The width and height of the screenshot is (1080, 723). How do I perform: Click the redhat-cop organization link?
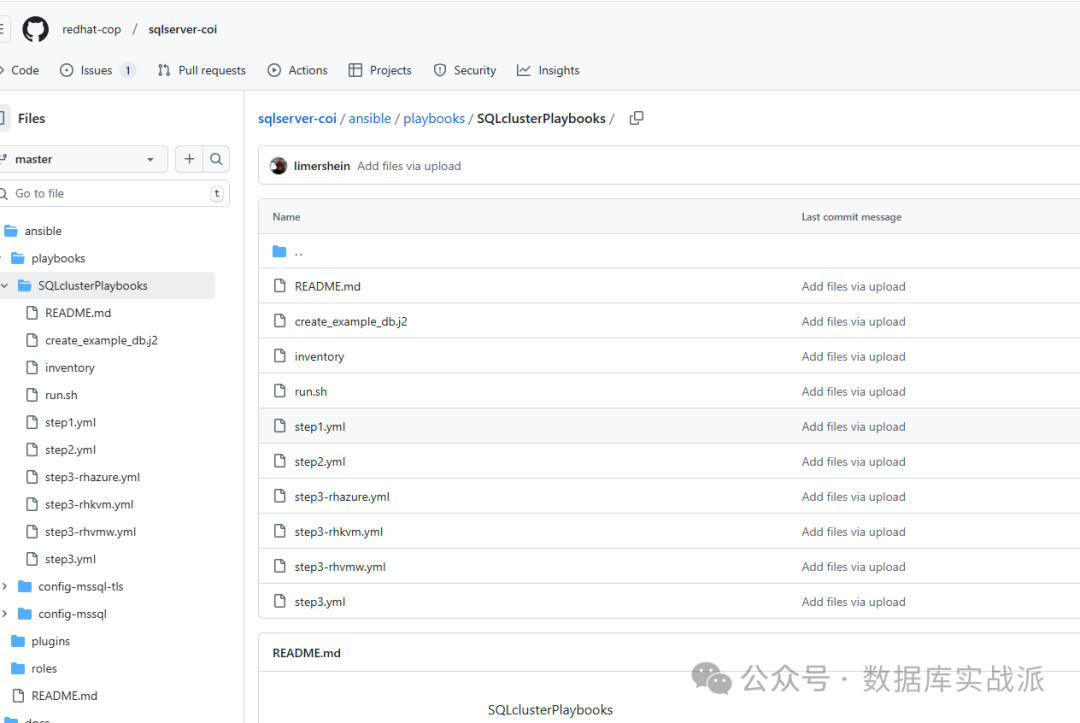click(91, 29)
